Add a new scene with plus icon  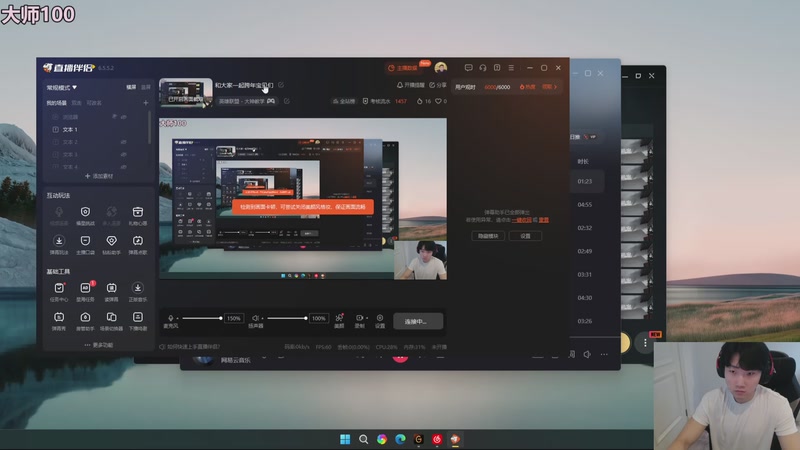(x=146, y=103)
